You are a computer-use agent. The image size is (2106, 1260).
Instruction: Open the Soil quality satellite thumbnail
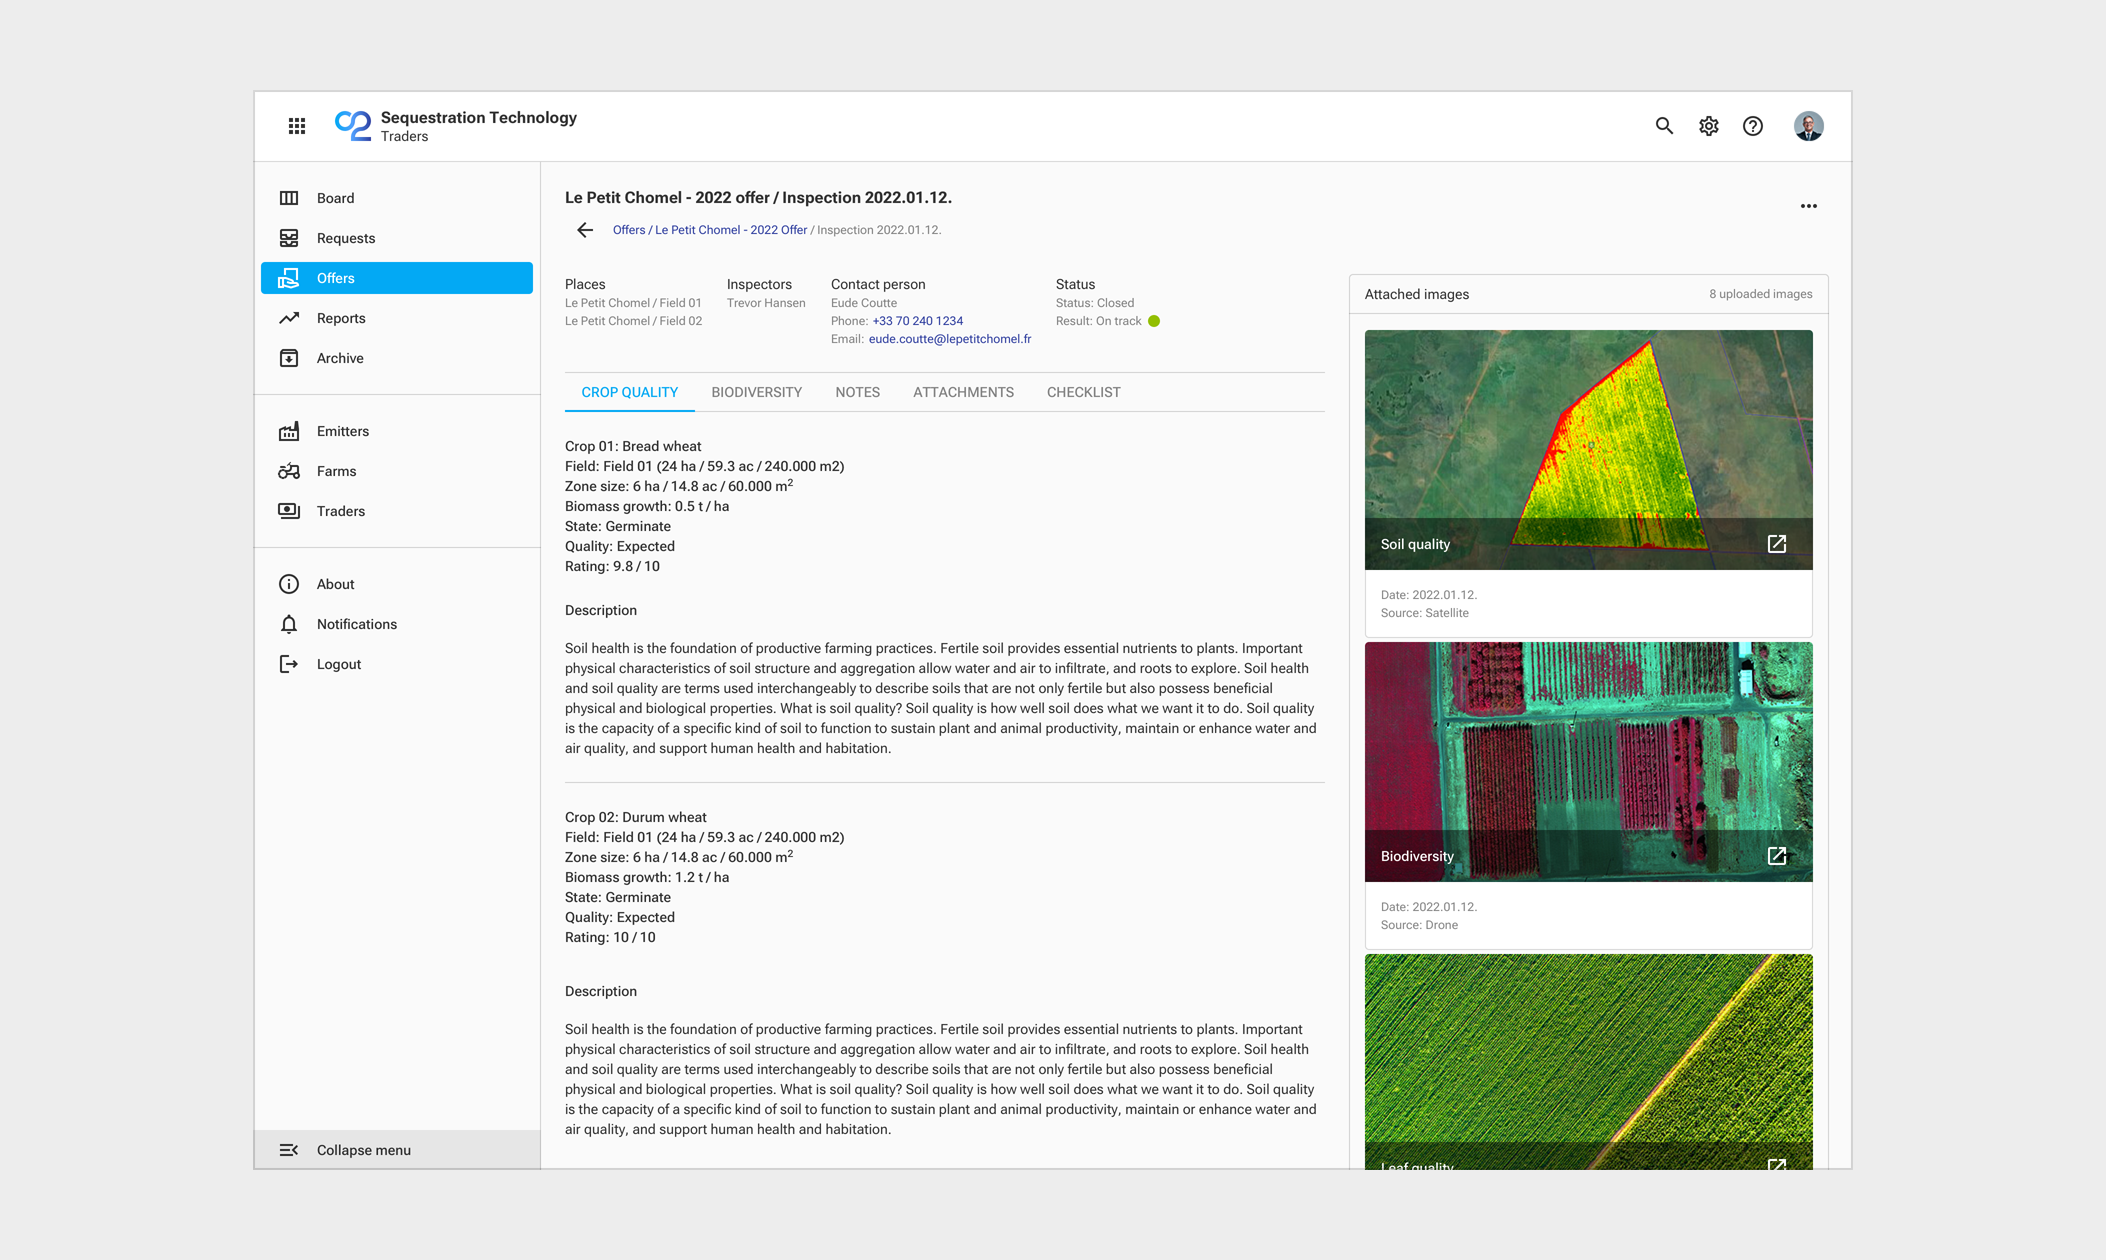click(x=1588, y=450)
